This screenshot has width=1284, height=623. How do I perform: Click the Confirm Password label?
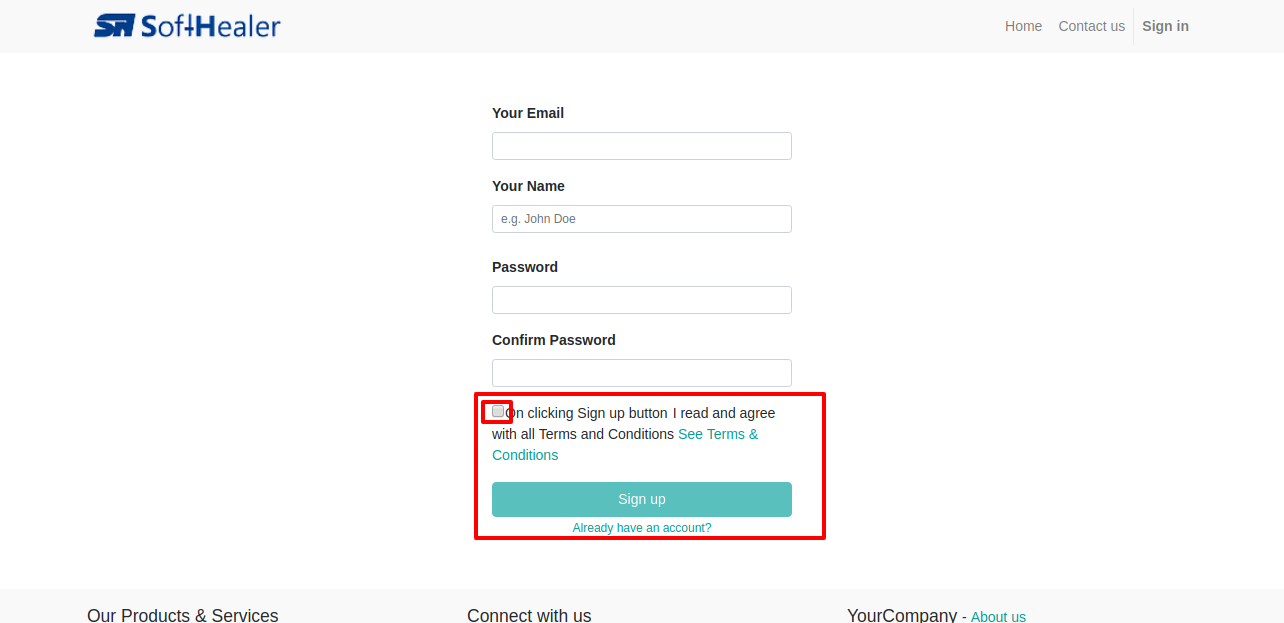(x=554, y=340)
